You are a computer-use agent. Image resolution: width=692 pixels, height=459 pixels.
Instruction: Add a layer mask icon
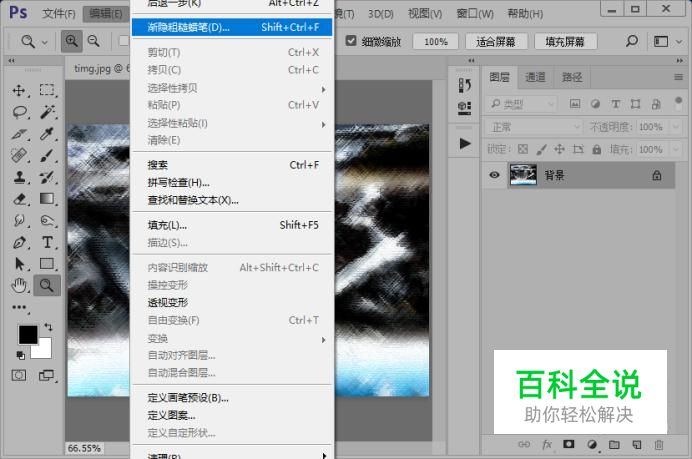(x=569, y=444)
